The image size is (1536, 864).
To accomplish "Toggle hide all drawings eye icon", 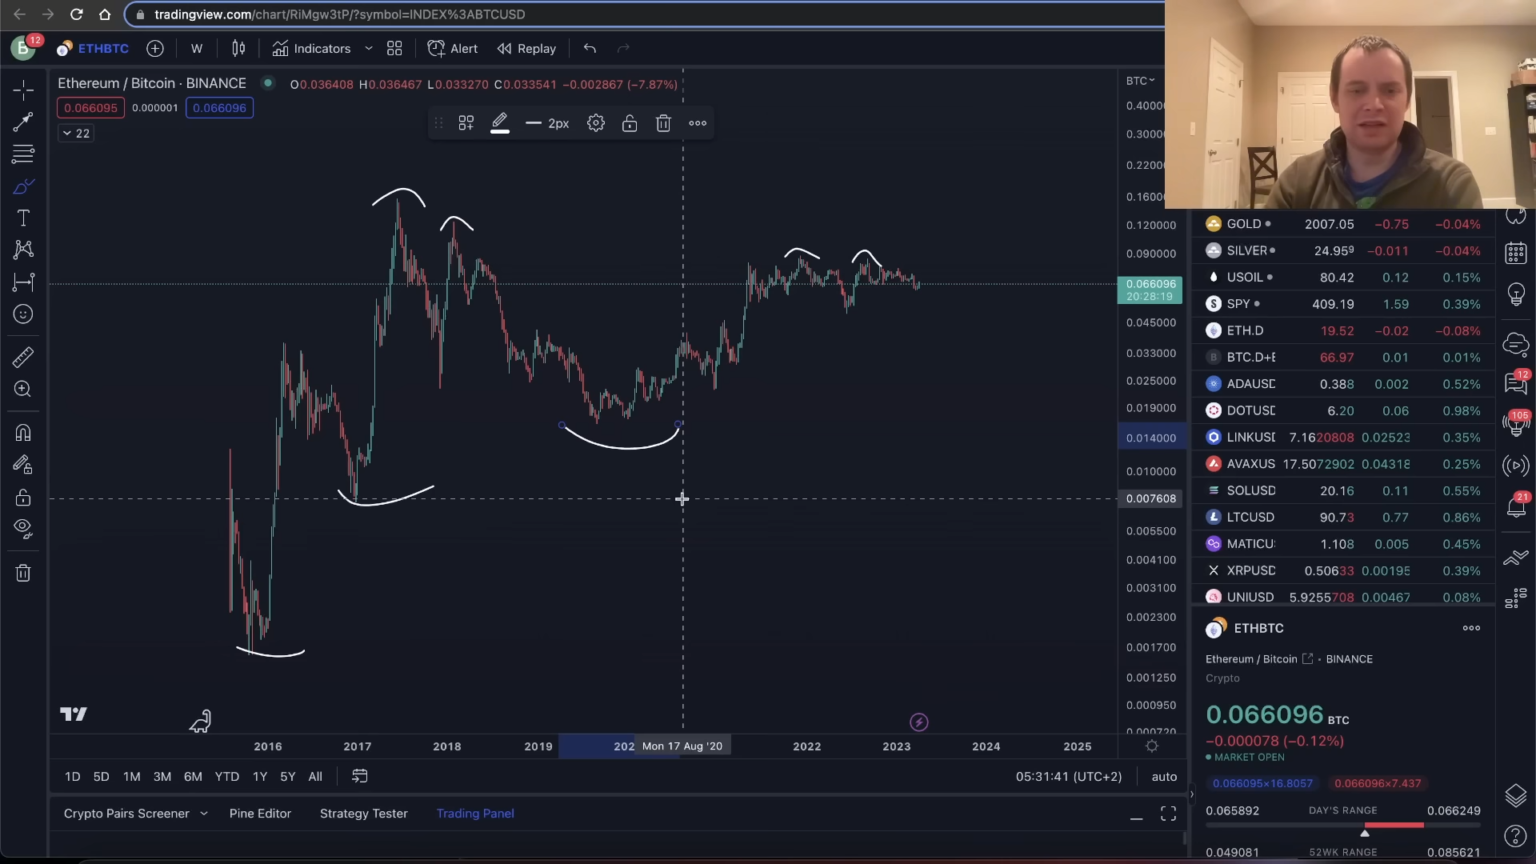I will click(x=23, y=528).
